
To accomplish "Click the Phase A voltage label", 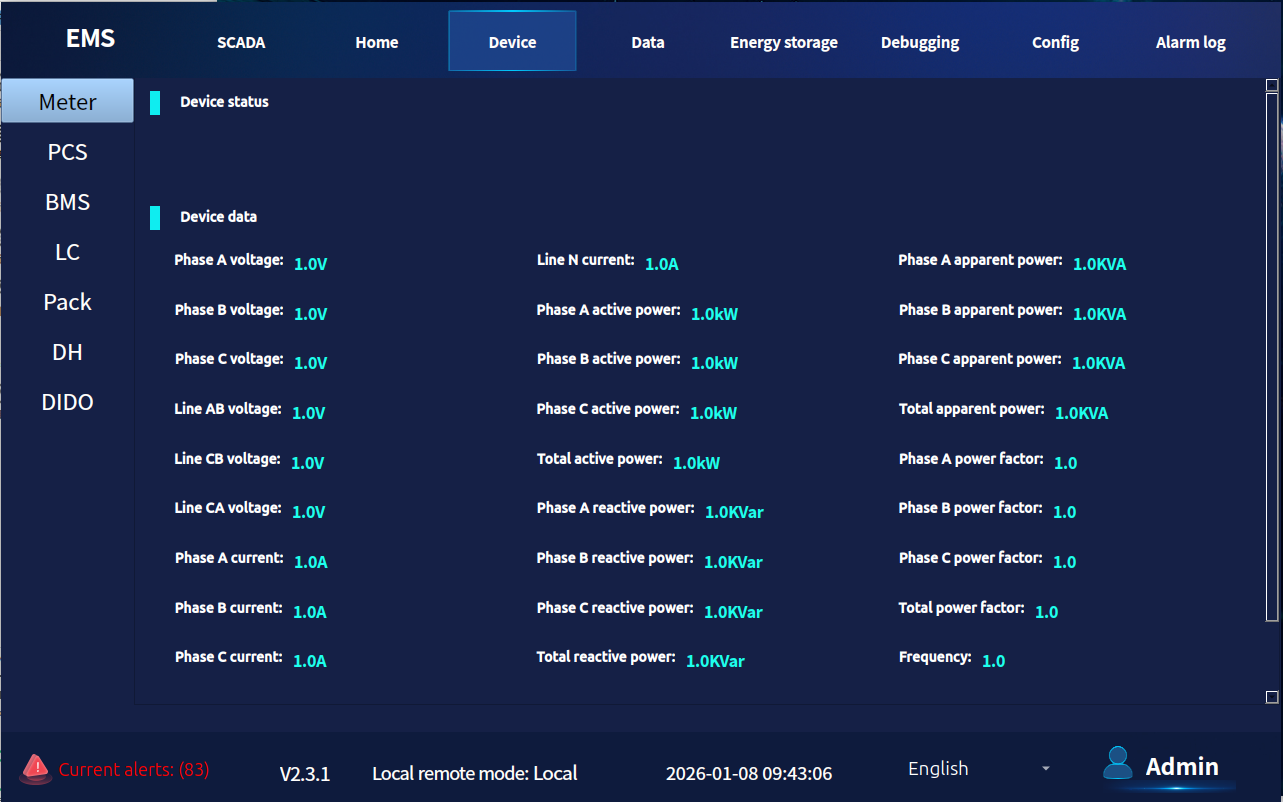I will point(229,260).
